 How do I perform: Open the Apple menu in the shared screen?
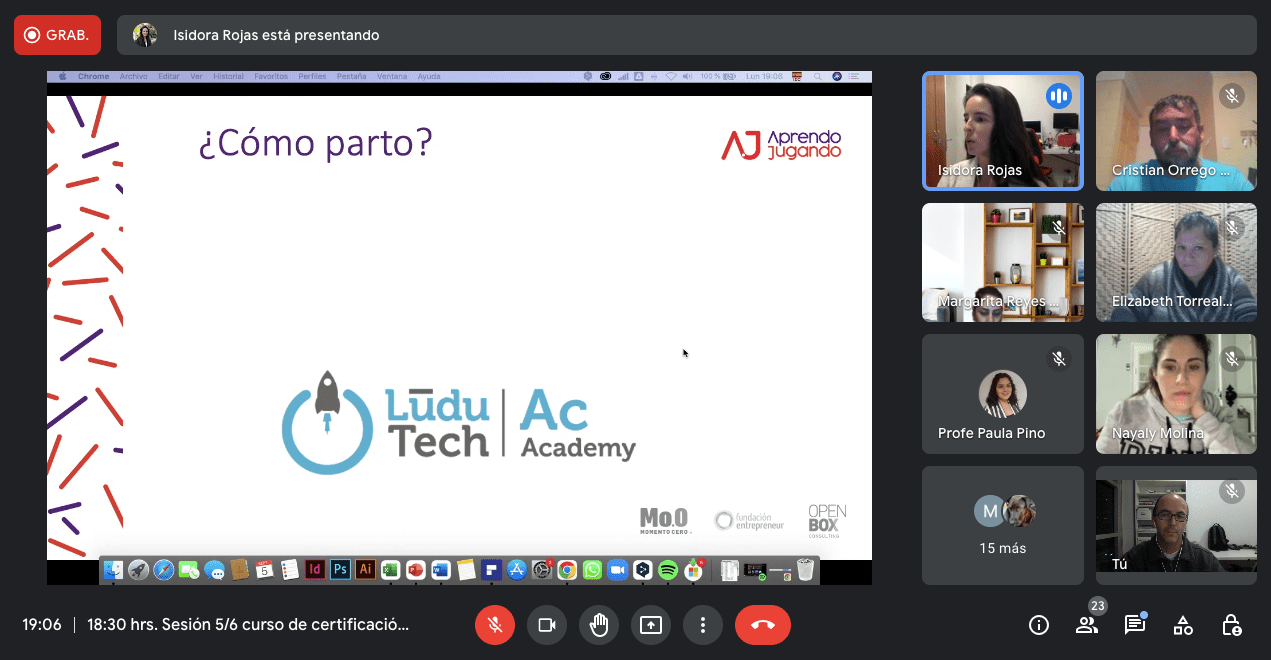[62, 76]
